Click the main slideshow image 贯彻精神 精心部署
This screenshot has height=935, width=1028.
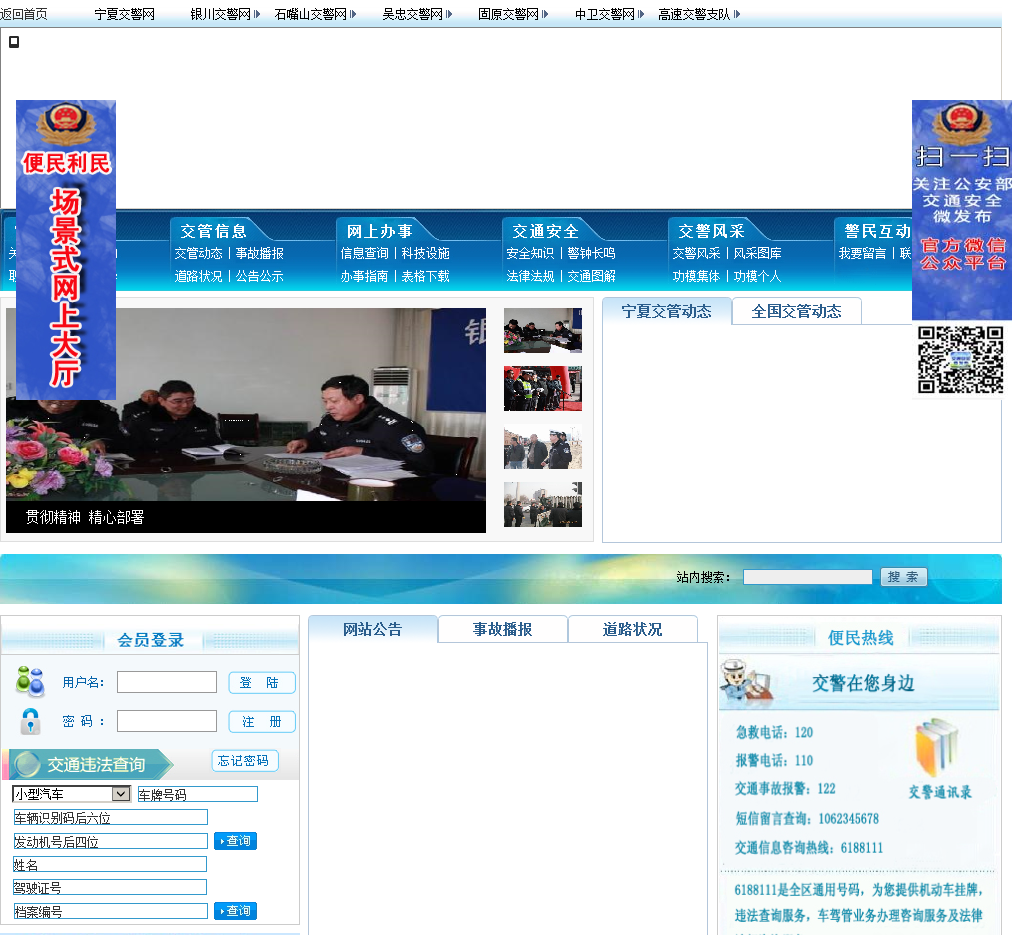(x=246, y=420)
